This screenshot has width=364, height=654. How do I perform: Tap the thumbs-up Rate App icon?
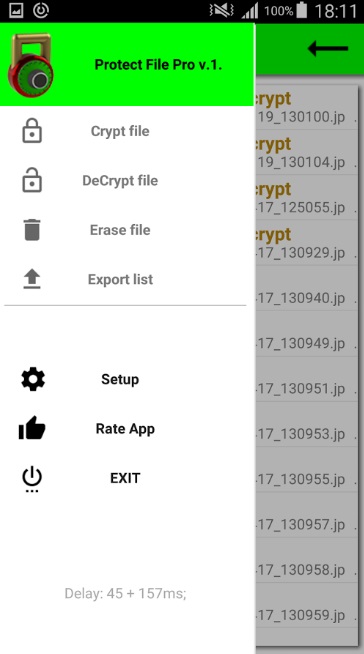[x=32, y=428]
